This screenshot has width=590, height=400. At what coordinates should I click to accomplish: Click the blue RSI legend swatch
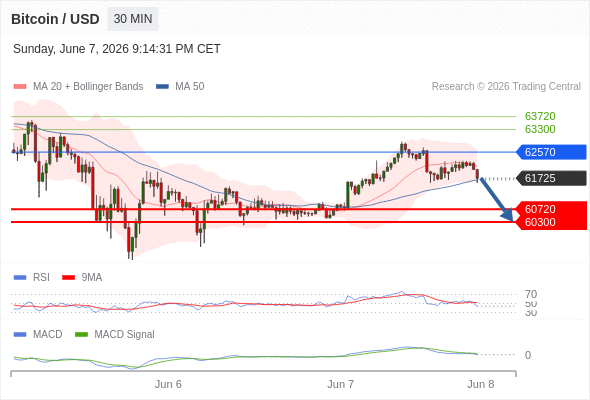tap(20, 278)
